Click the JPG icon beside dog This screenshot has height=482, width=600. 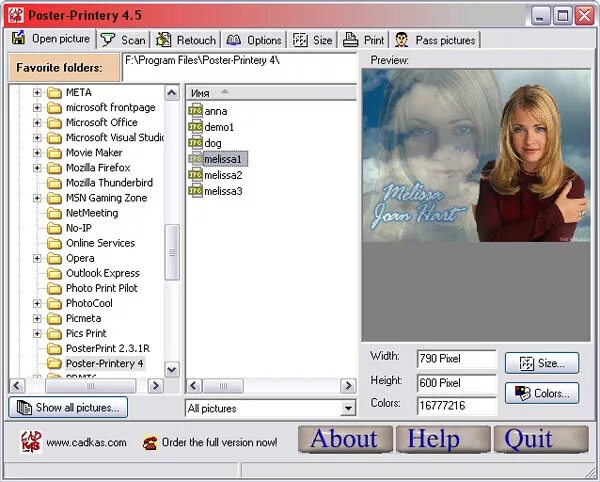coord(195,143)
